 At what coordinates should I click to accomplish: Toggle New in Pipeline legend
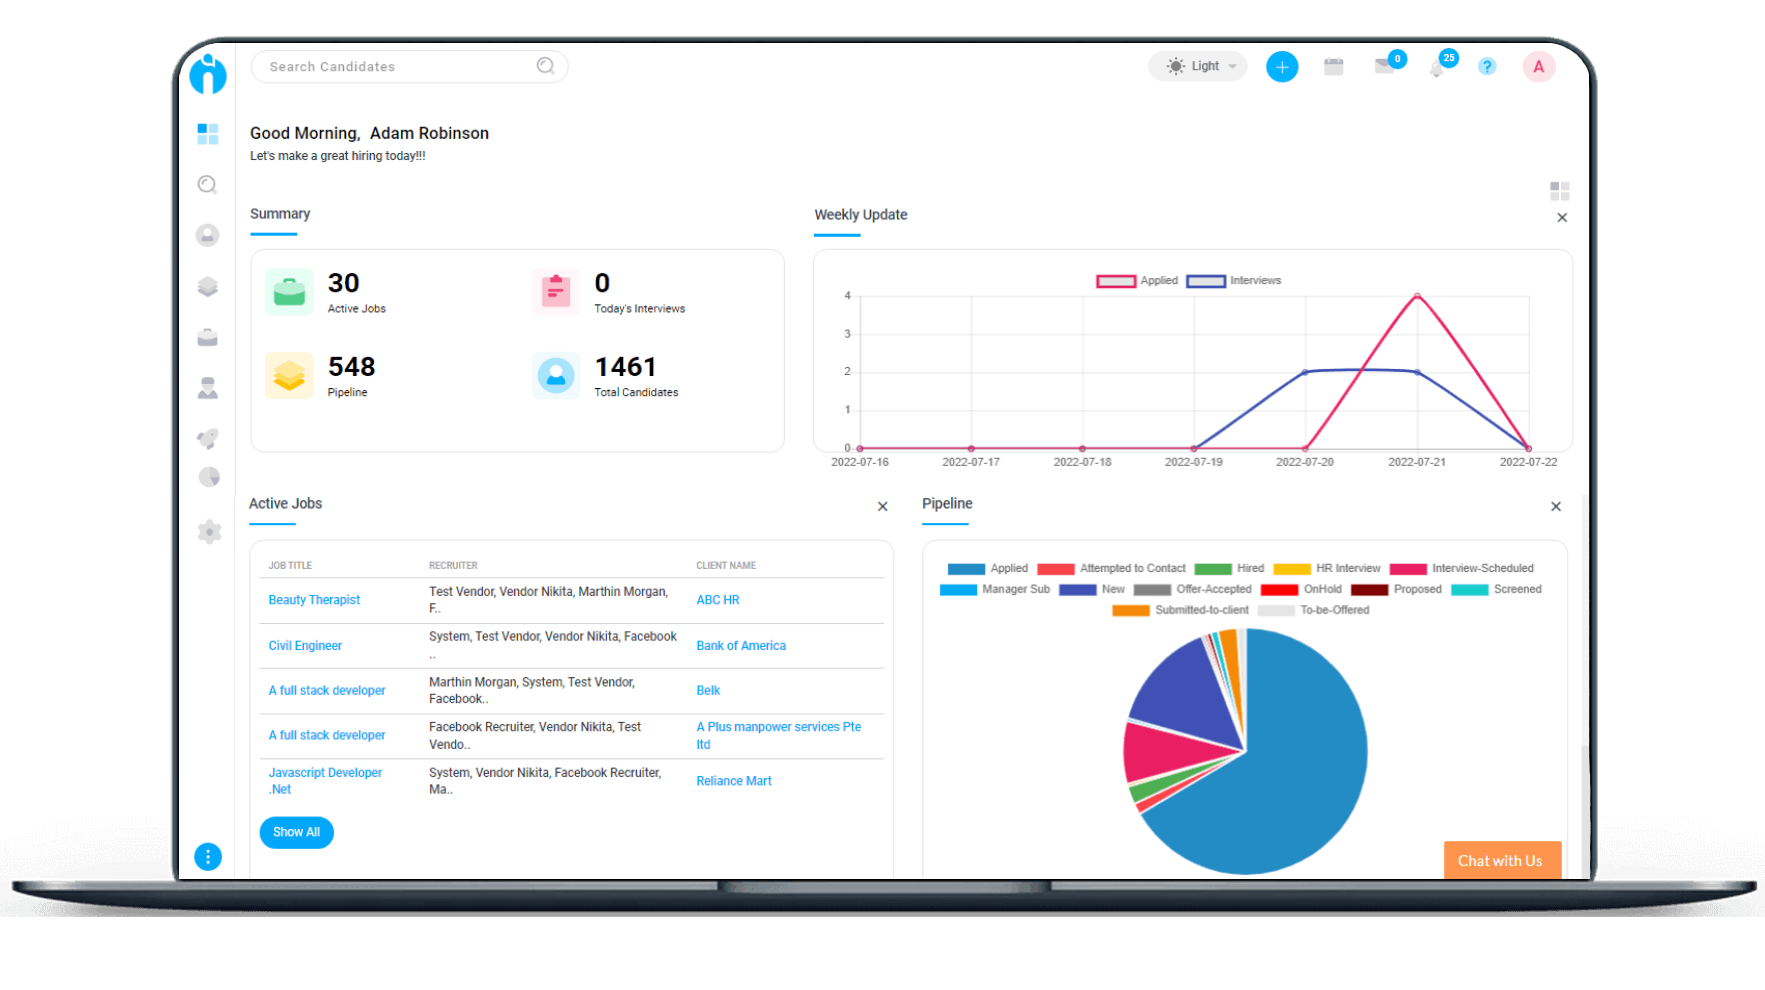[x=1092, y=589]
